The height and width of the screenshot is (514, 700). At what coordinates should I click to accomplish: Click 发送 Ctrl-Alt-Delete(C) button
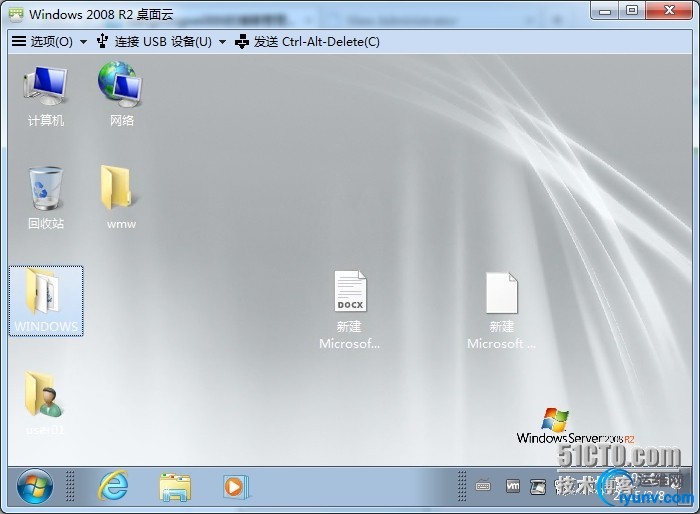click(x=307, y=42)
